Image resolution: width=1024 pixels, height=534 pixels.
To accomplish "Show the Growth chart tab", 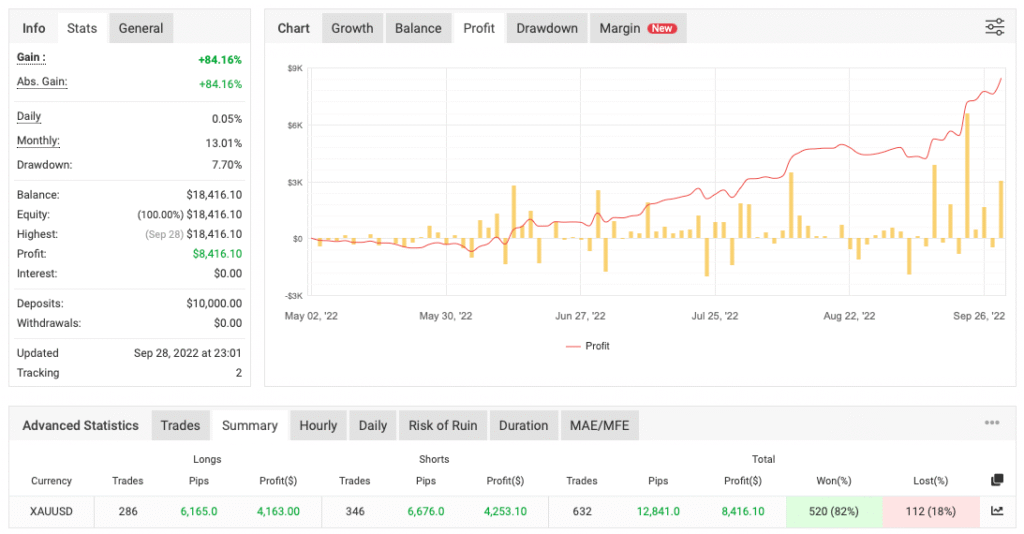I will click(352, 28).
